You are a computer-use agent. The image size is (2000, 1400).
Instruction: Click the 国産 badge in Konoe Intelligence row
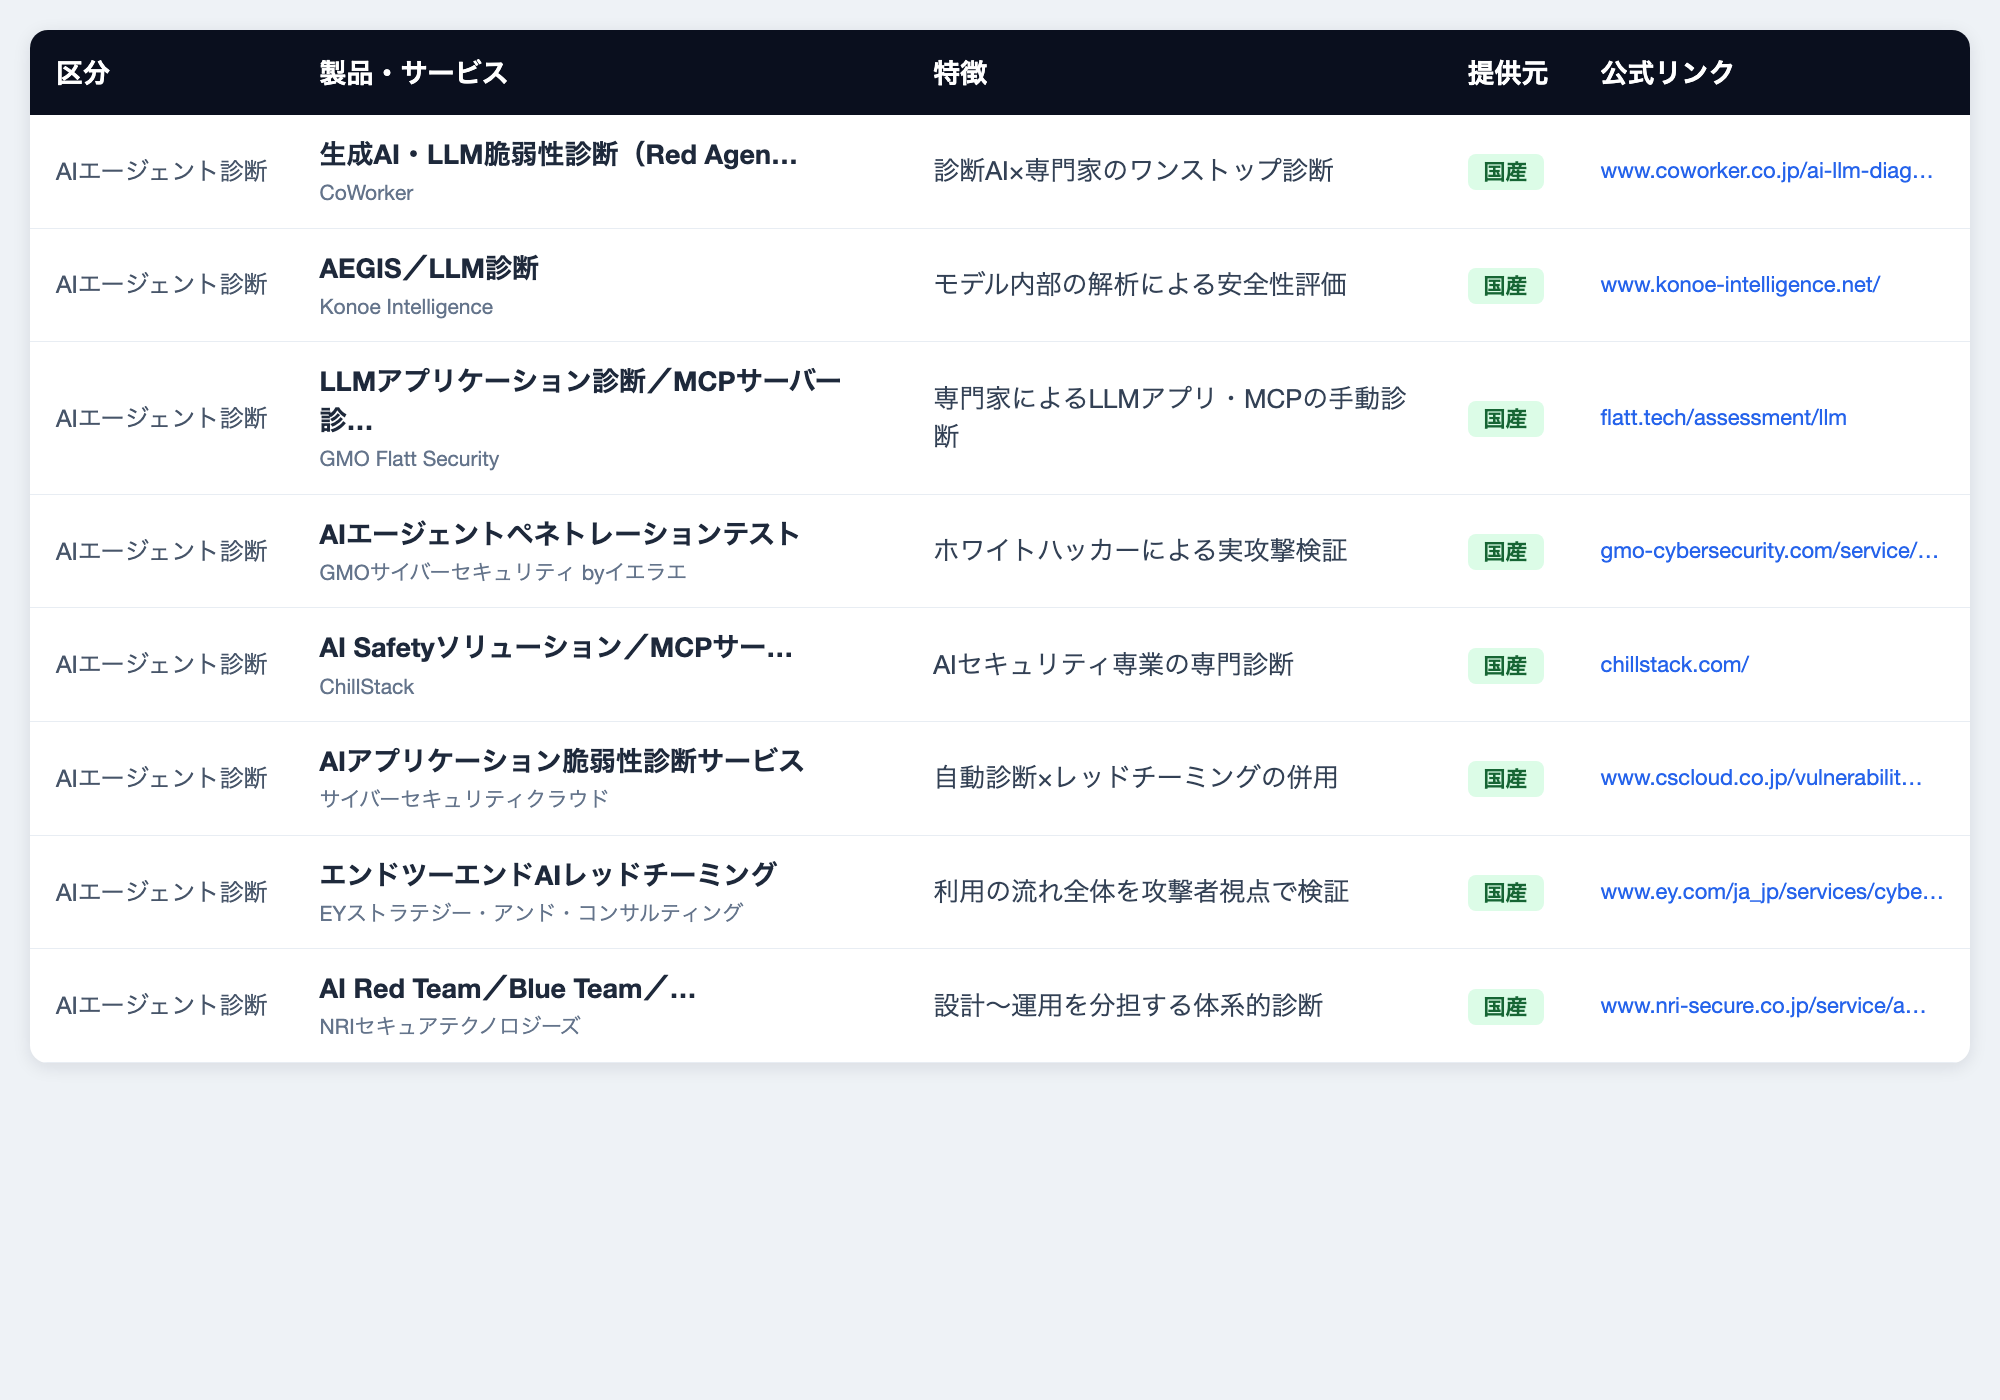1505,286
